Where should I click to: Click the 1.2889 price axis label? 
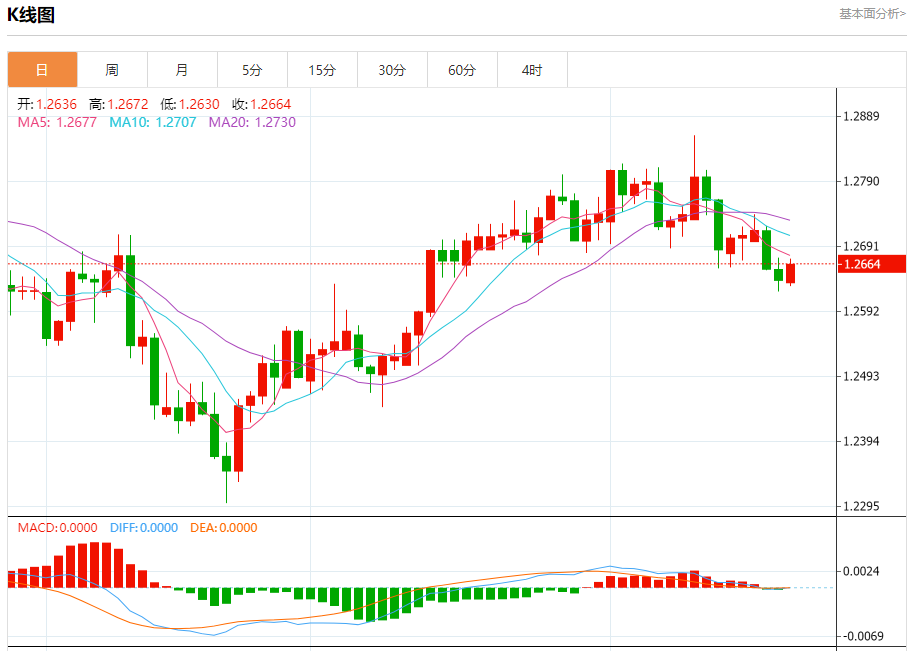(x=861, y=116)
